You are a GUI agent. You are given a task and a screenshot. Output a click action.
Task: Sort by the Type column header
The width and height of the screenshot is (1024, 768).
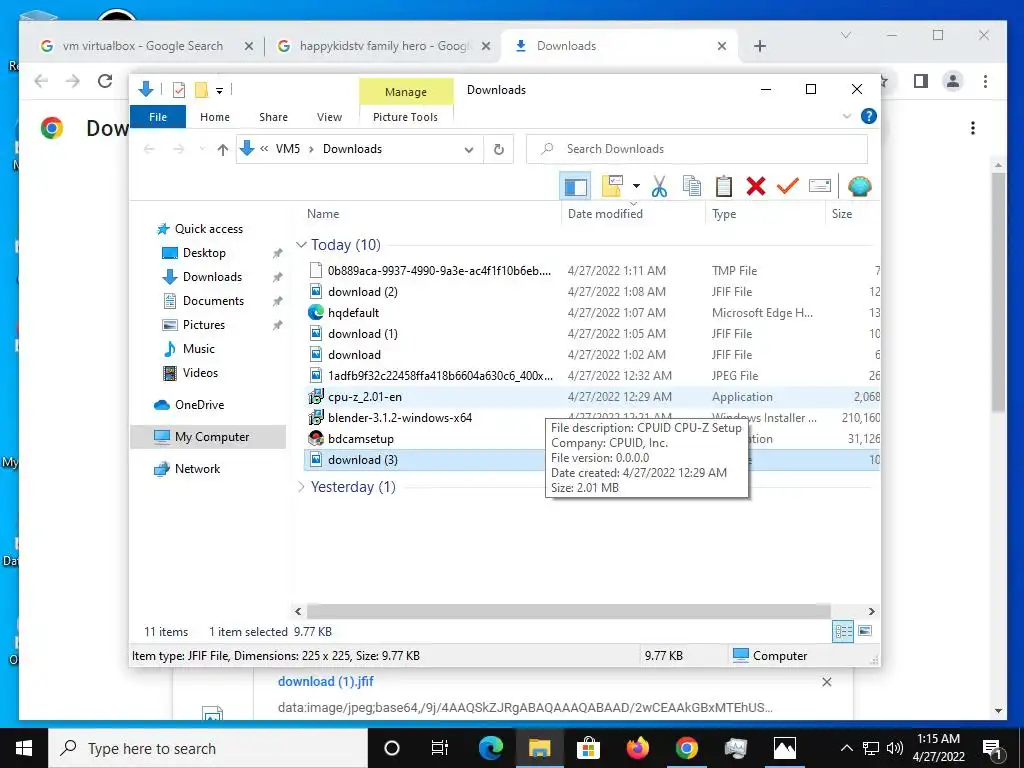pyautogui.click(x=724, y=214)
